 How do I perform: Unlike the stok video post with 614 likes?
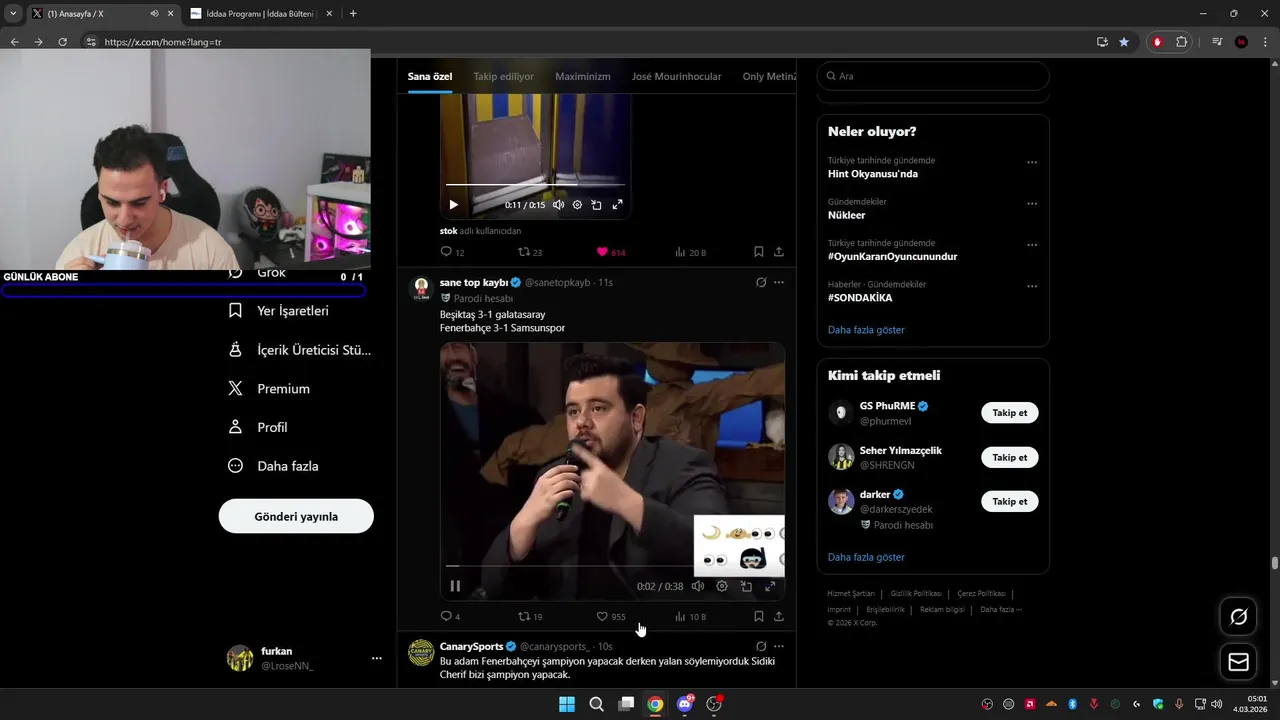point(602,252)
